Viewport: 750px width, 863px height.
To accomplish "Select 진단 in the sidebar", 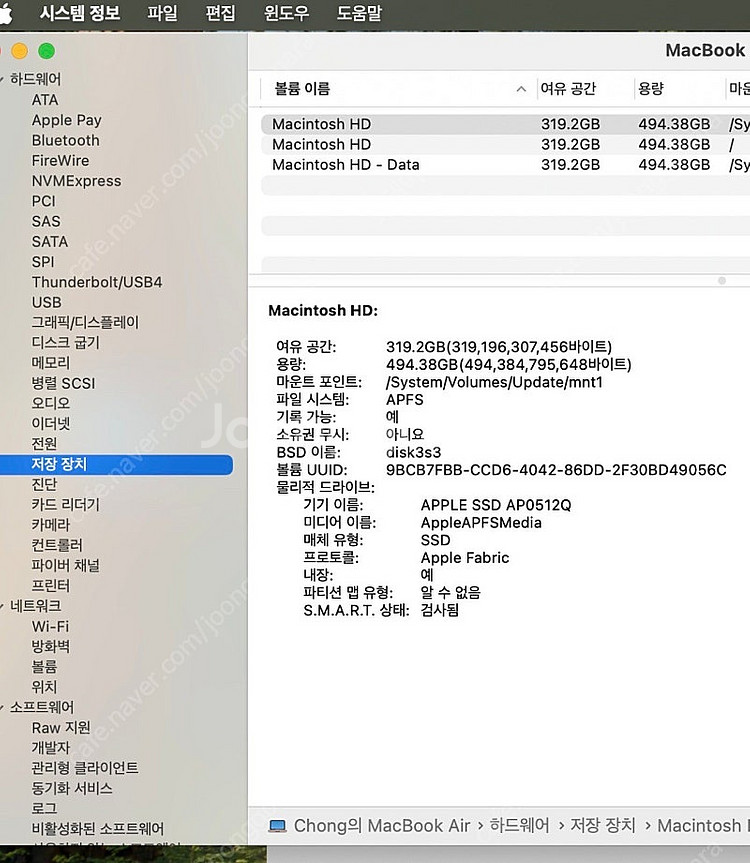I will click(44, 484).
